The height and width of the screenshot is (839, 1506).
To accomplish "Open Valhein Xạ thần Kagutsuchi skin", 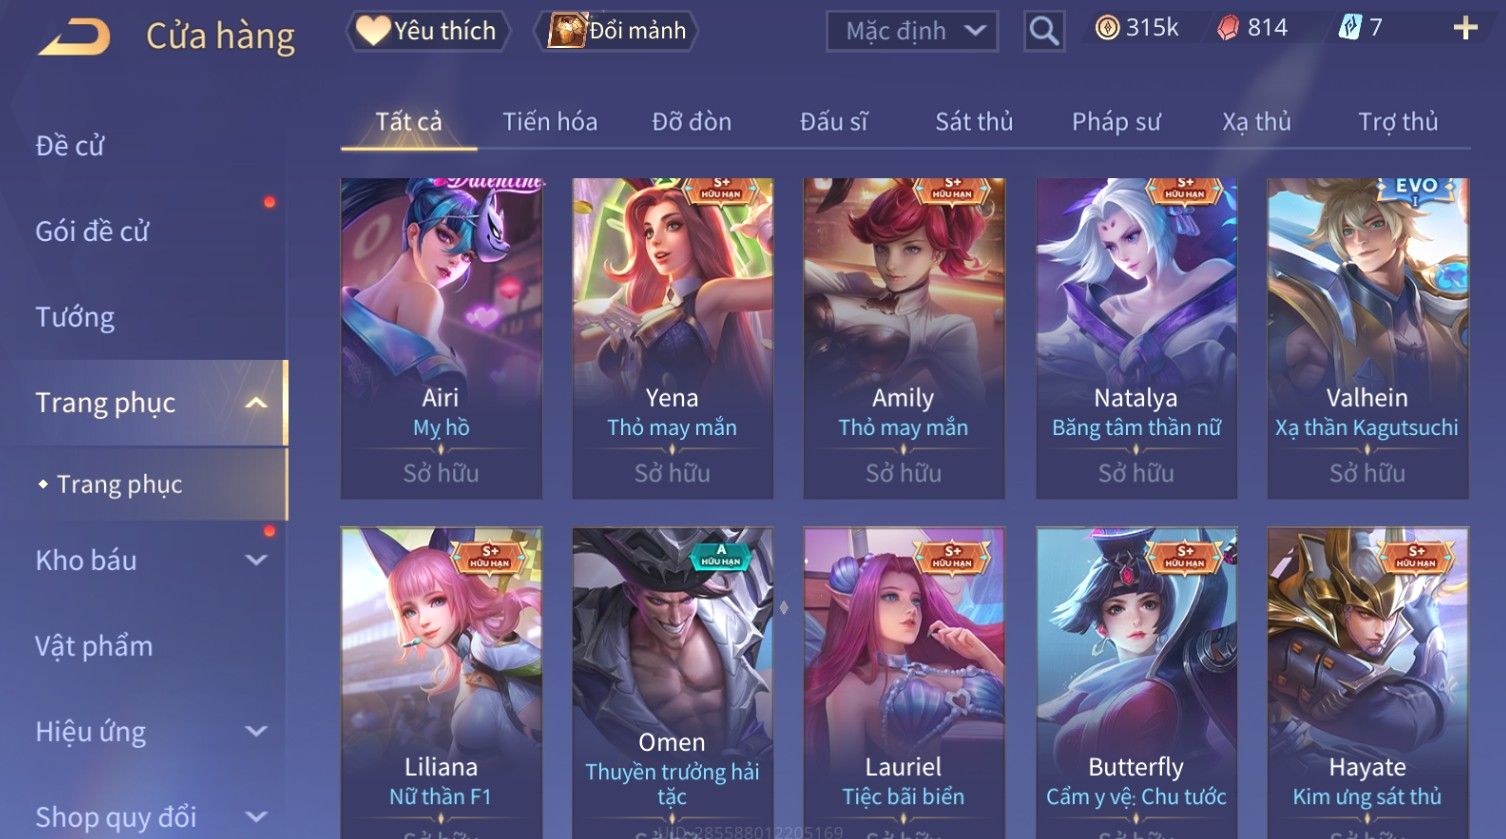I will [1367, 338].
